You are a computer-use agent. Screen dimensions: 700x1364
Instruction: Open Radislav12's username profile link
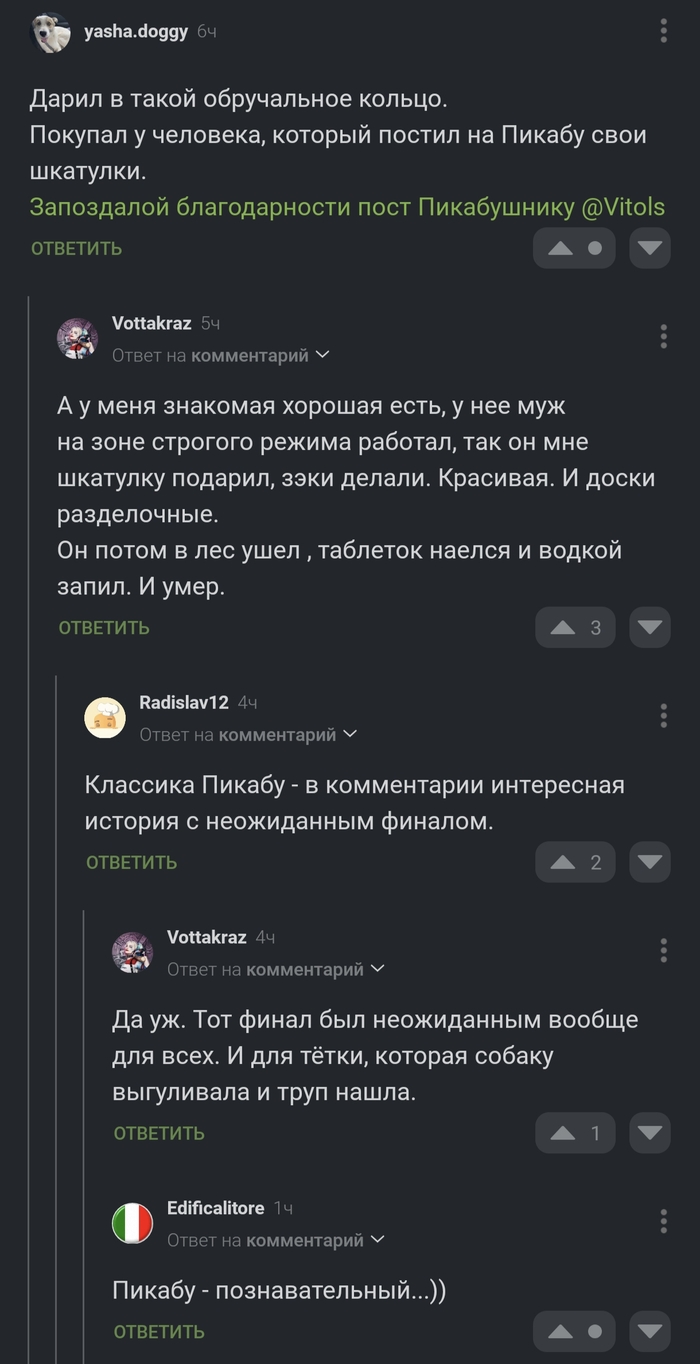pos(183,703)
